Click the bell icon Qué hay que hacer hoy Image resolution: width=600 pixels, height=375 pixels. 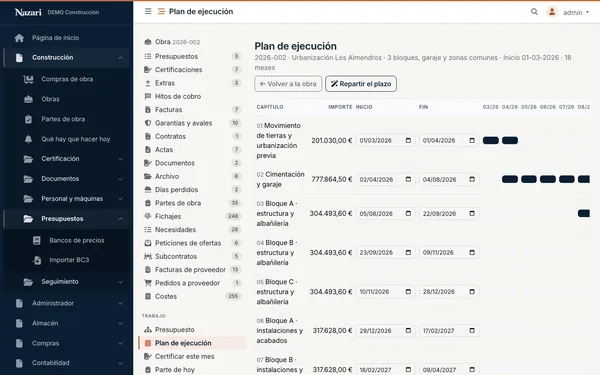point(28,139)
